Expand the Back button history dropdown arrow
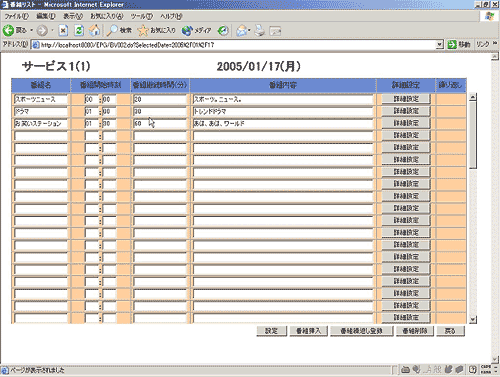The height and width of the screenshot is (377, 500). [31, 31]
